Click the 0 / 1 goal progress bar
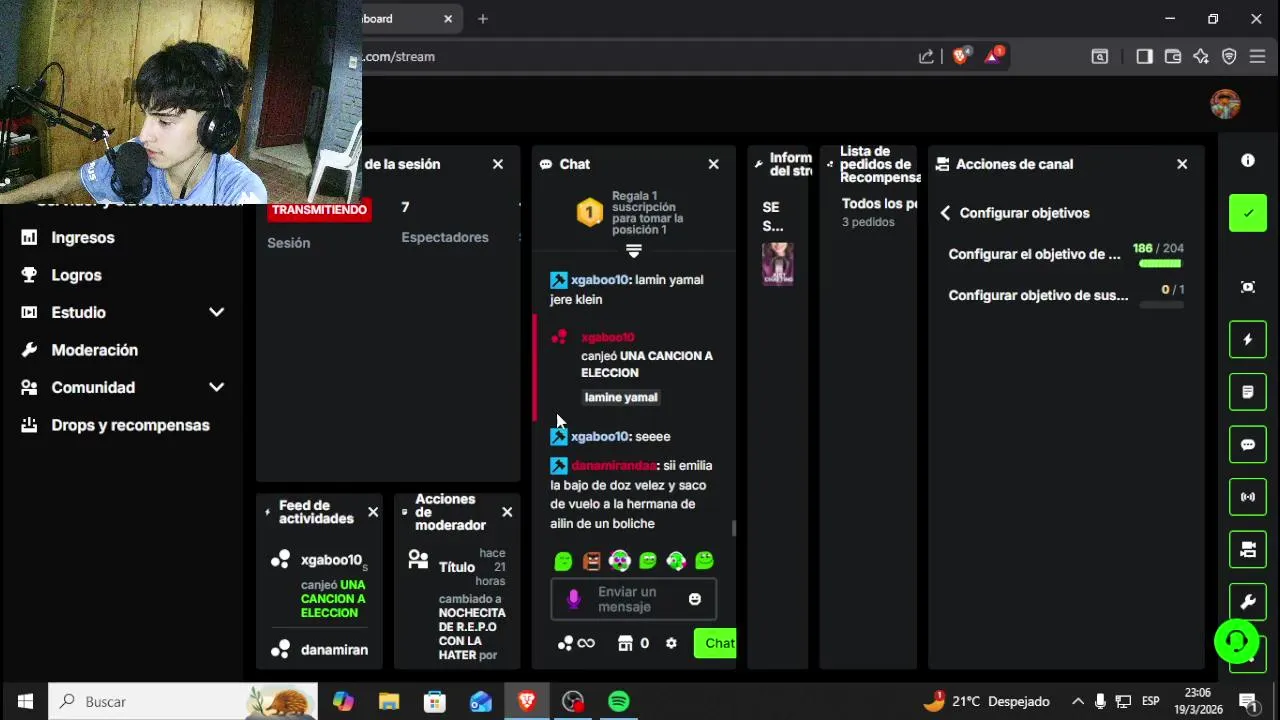 pyautogui.click(x=1161, y=305)
